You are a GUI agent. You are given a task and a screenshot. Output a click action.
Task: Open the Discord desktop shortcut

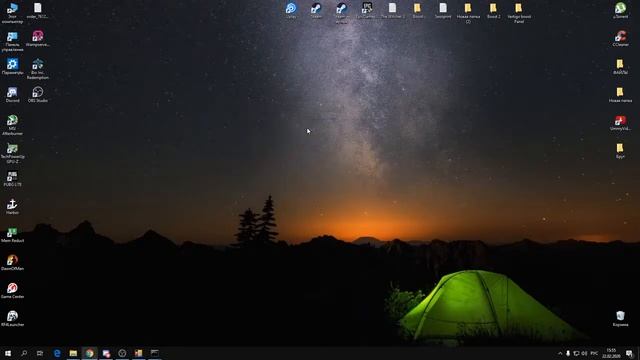(x=12, y=94)
